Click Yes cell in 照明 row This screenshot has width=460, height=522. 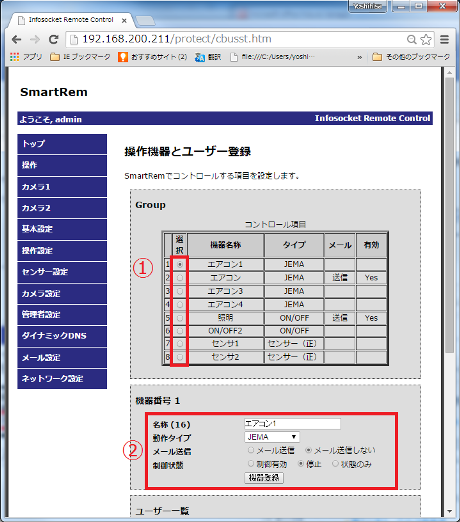pyautogui.click(x=371, y=318)
